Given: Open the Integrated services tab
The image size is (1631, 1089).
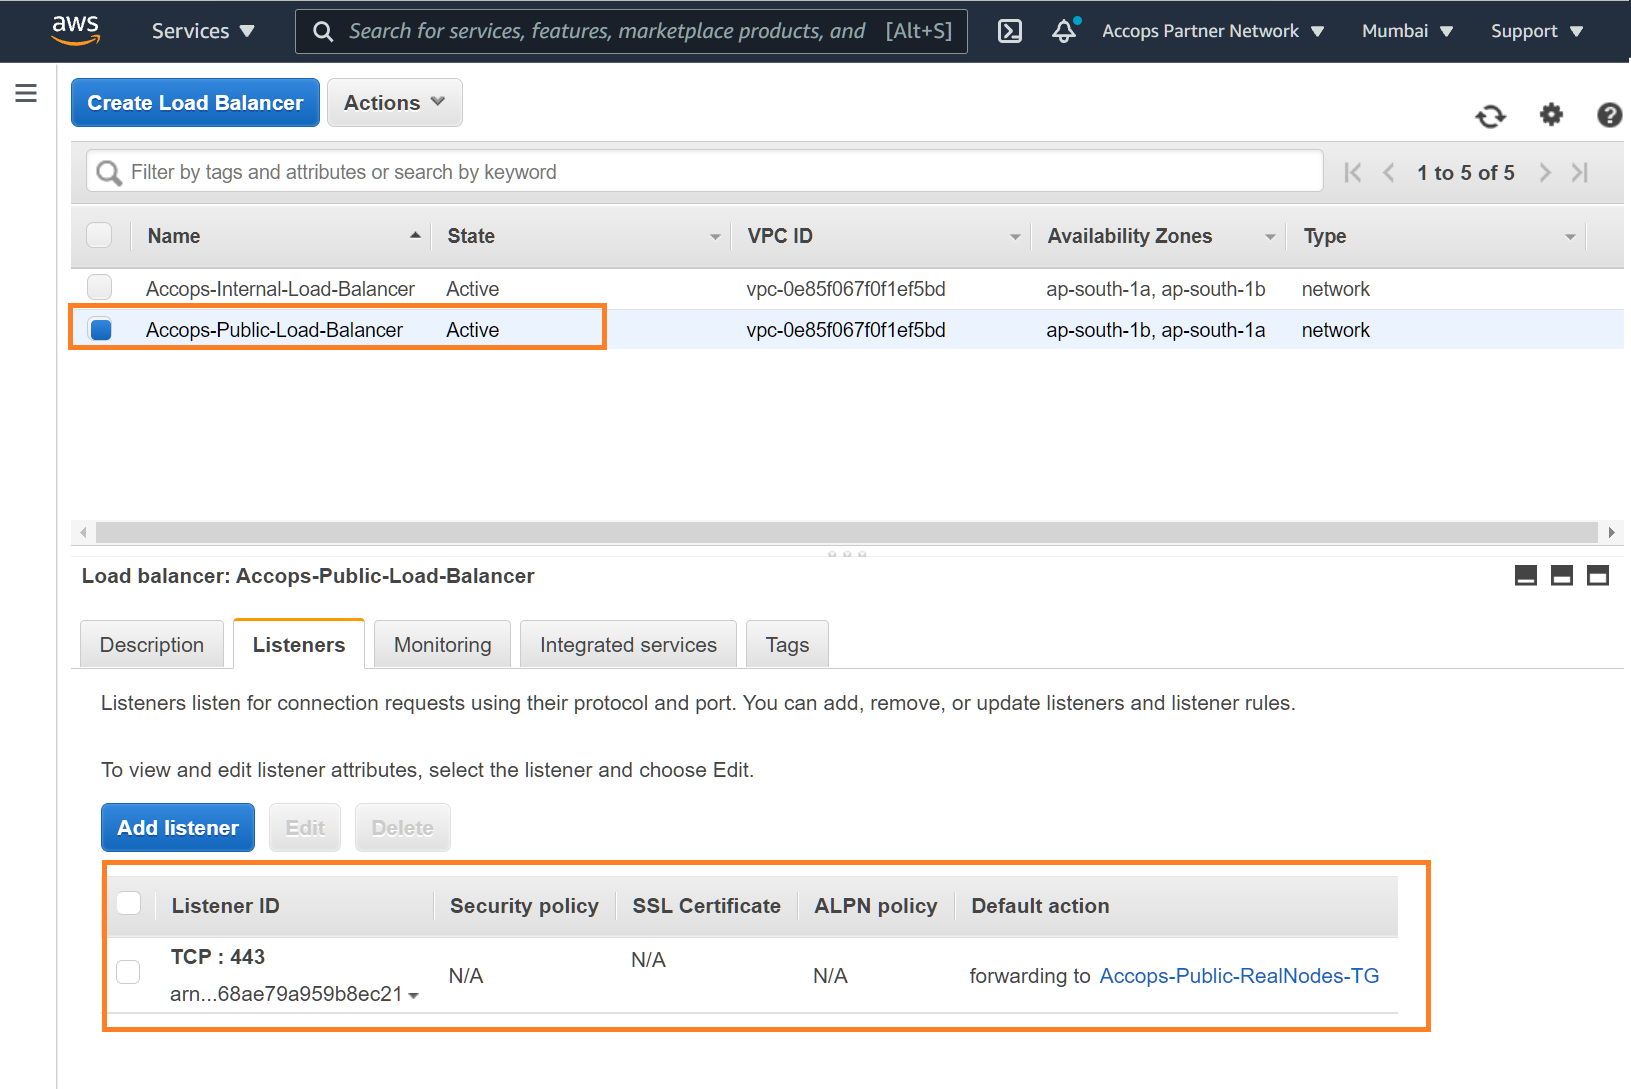Looking at the screenshot, I should [629, 645].
